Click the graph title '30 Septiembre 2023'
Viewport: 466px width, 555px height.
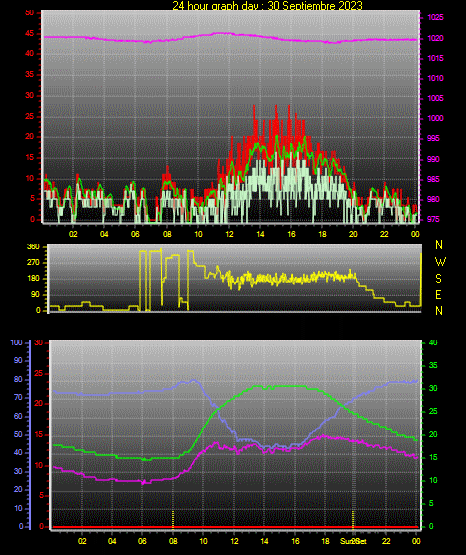click(315, 6)
